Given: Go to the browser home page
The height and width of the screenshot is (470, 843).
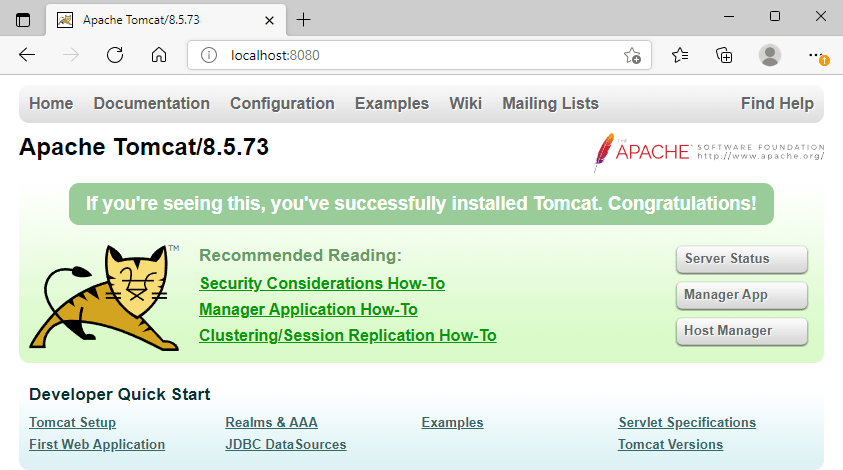Looking at the screenshot, I should (158, 55).
